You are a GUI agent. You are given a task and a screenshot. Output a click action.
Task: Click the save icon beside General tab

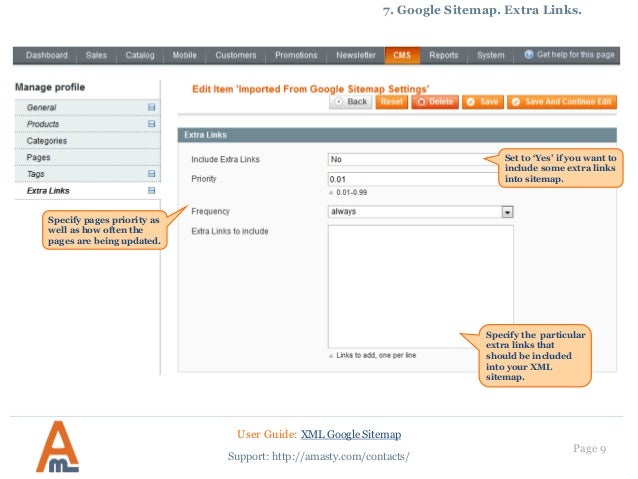(x=151, y=107)
